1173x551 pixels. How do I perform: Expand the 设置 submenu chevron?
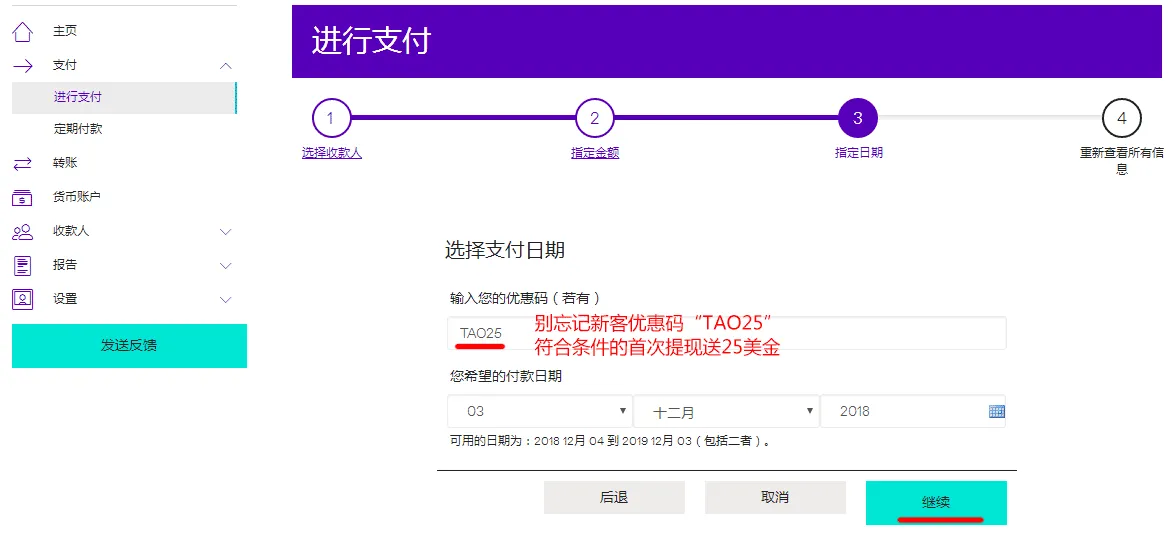(x=225, y=300)
